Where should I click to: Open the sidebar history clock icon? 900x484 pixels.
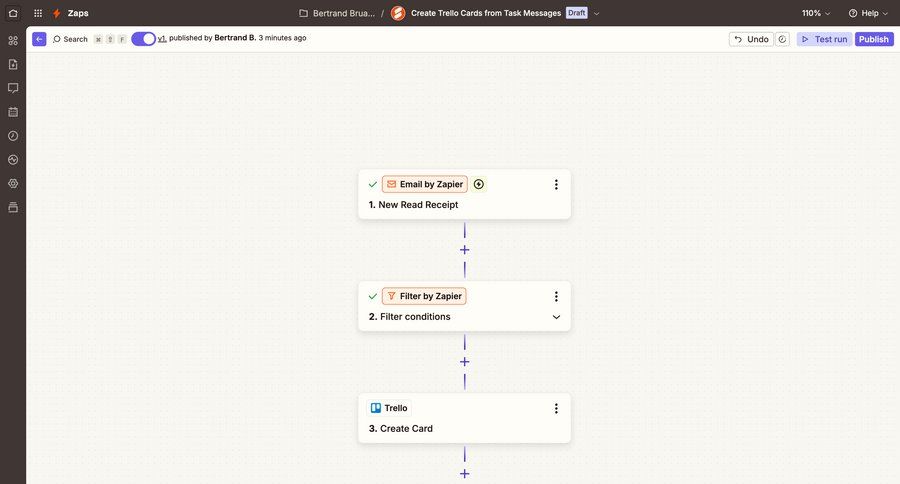point(13,135)
